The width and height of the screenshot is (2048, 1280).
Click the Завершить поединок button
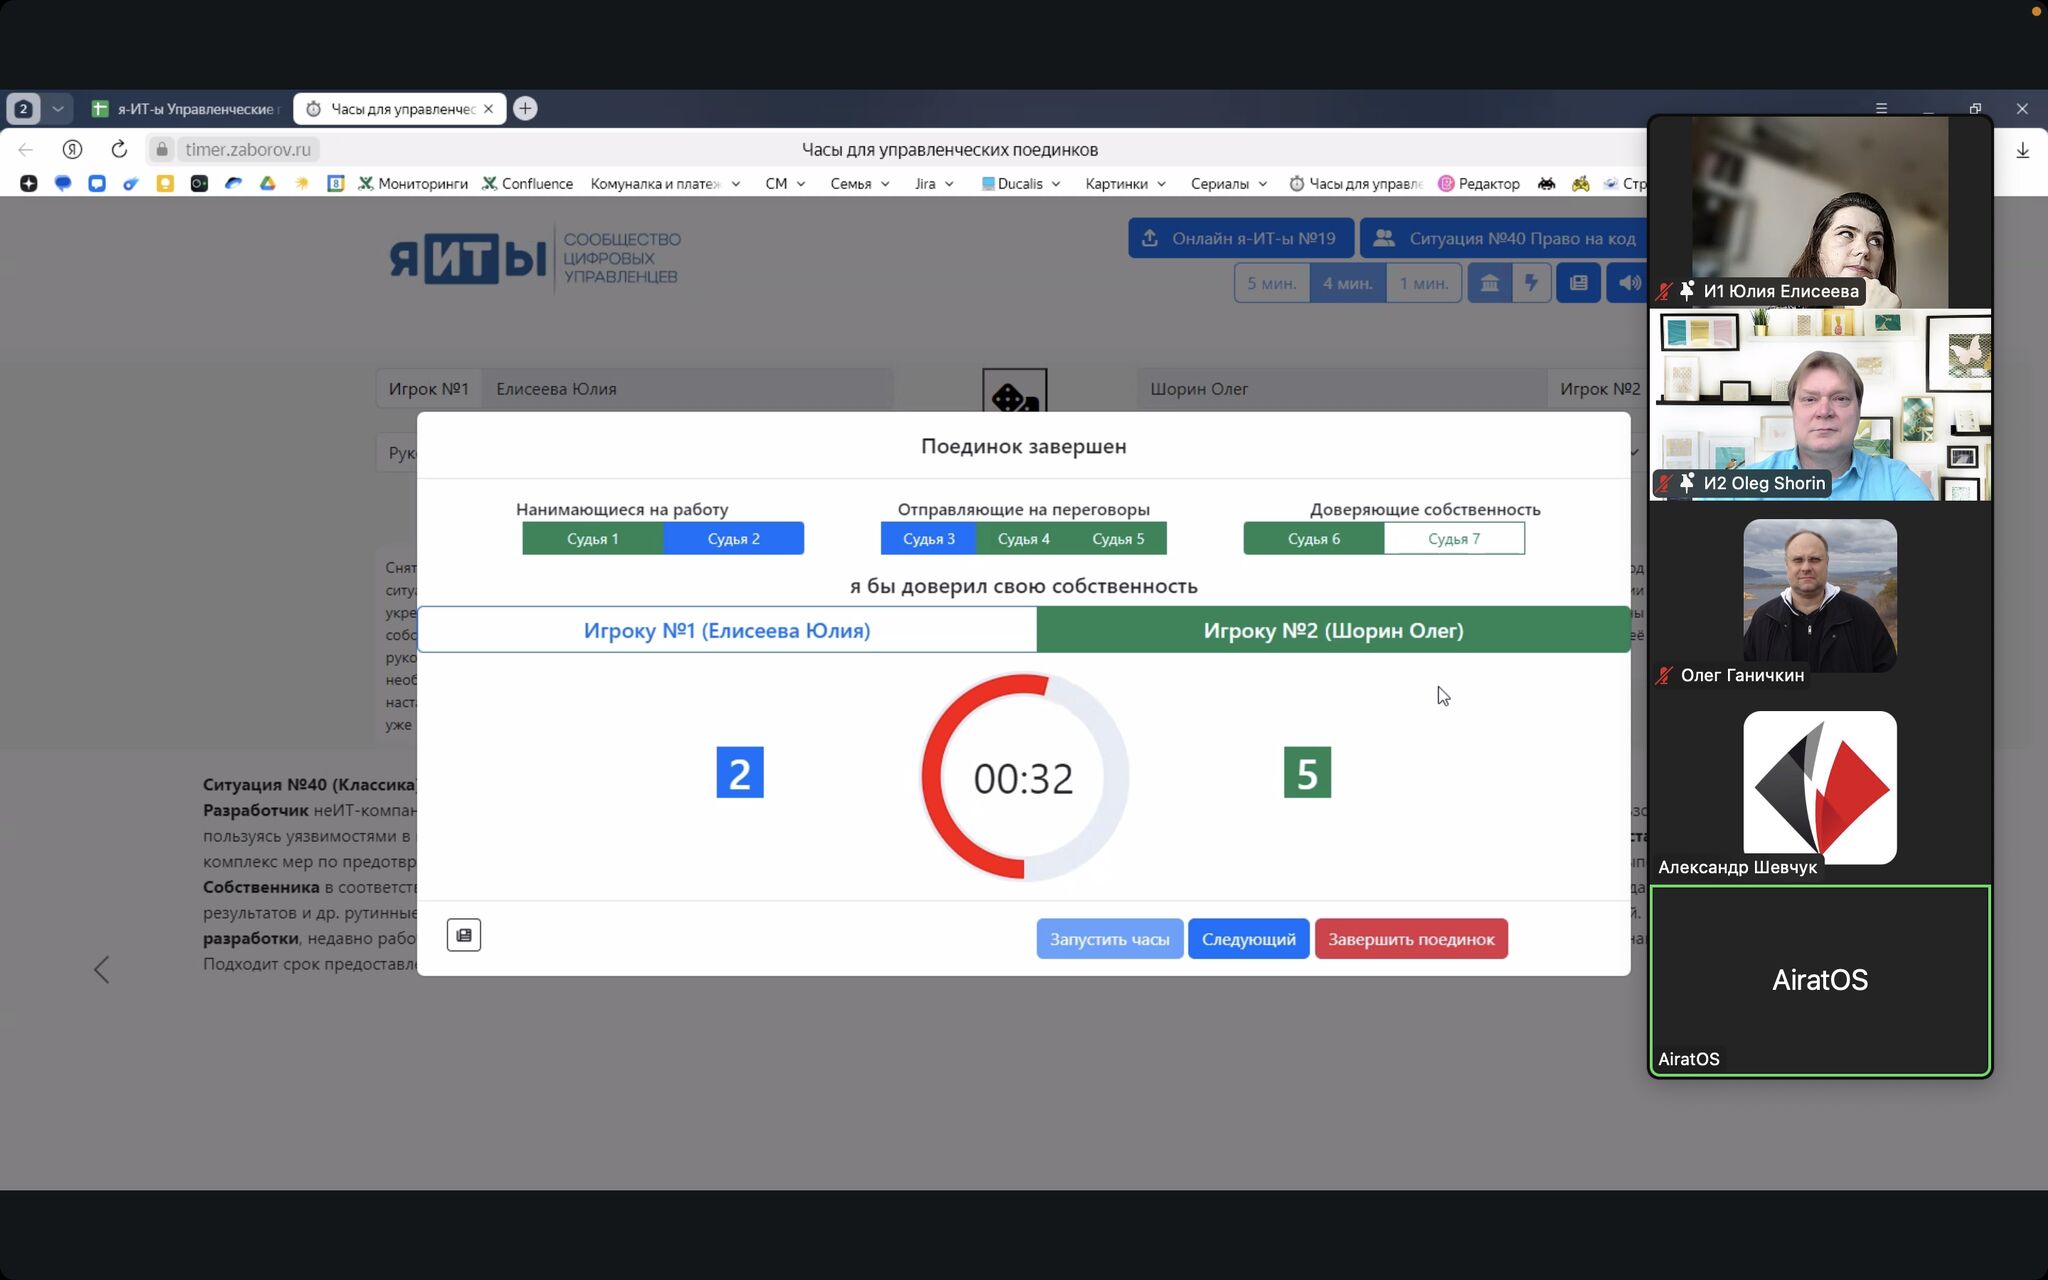tap(1410, 939)
